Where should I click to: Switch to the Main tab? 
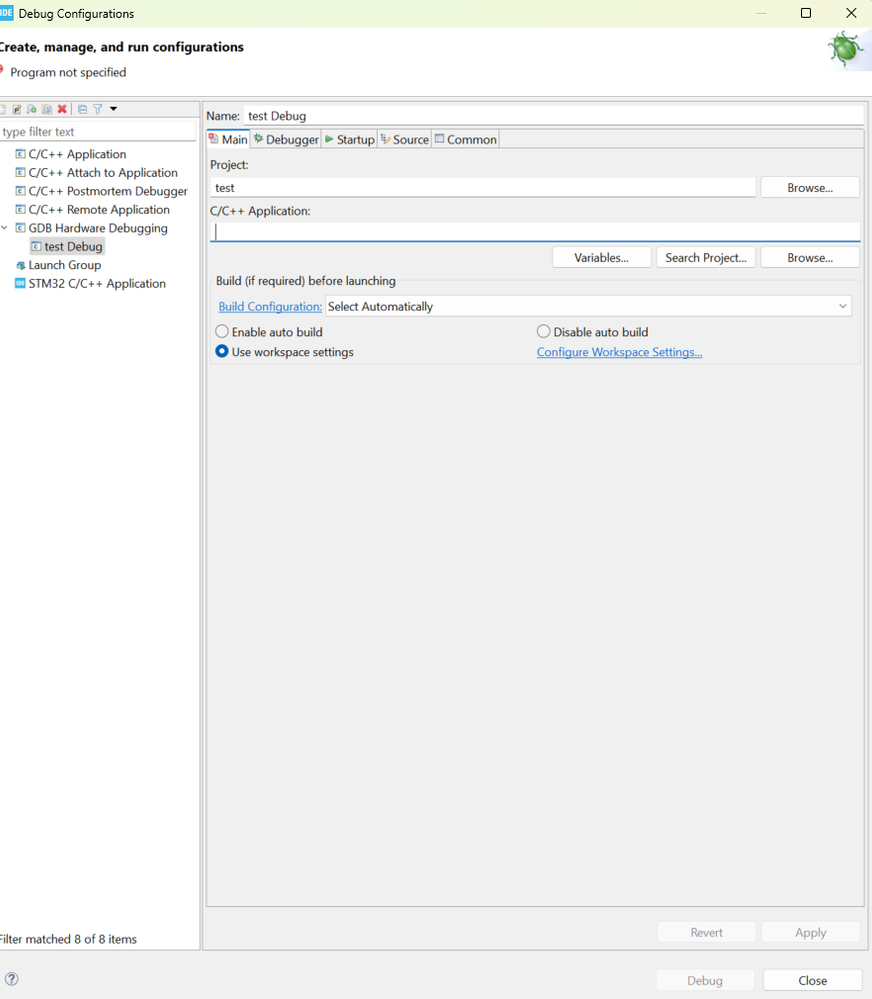point(228,140)
